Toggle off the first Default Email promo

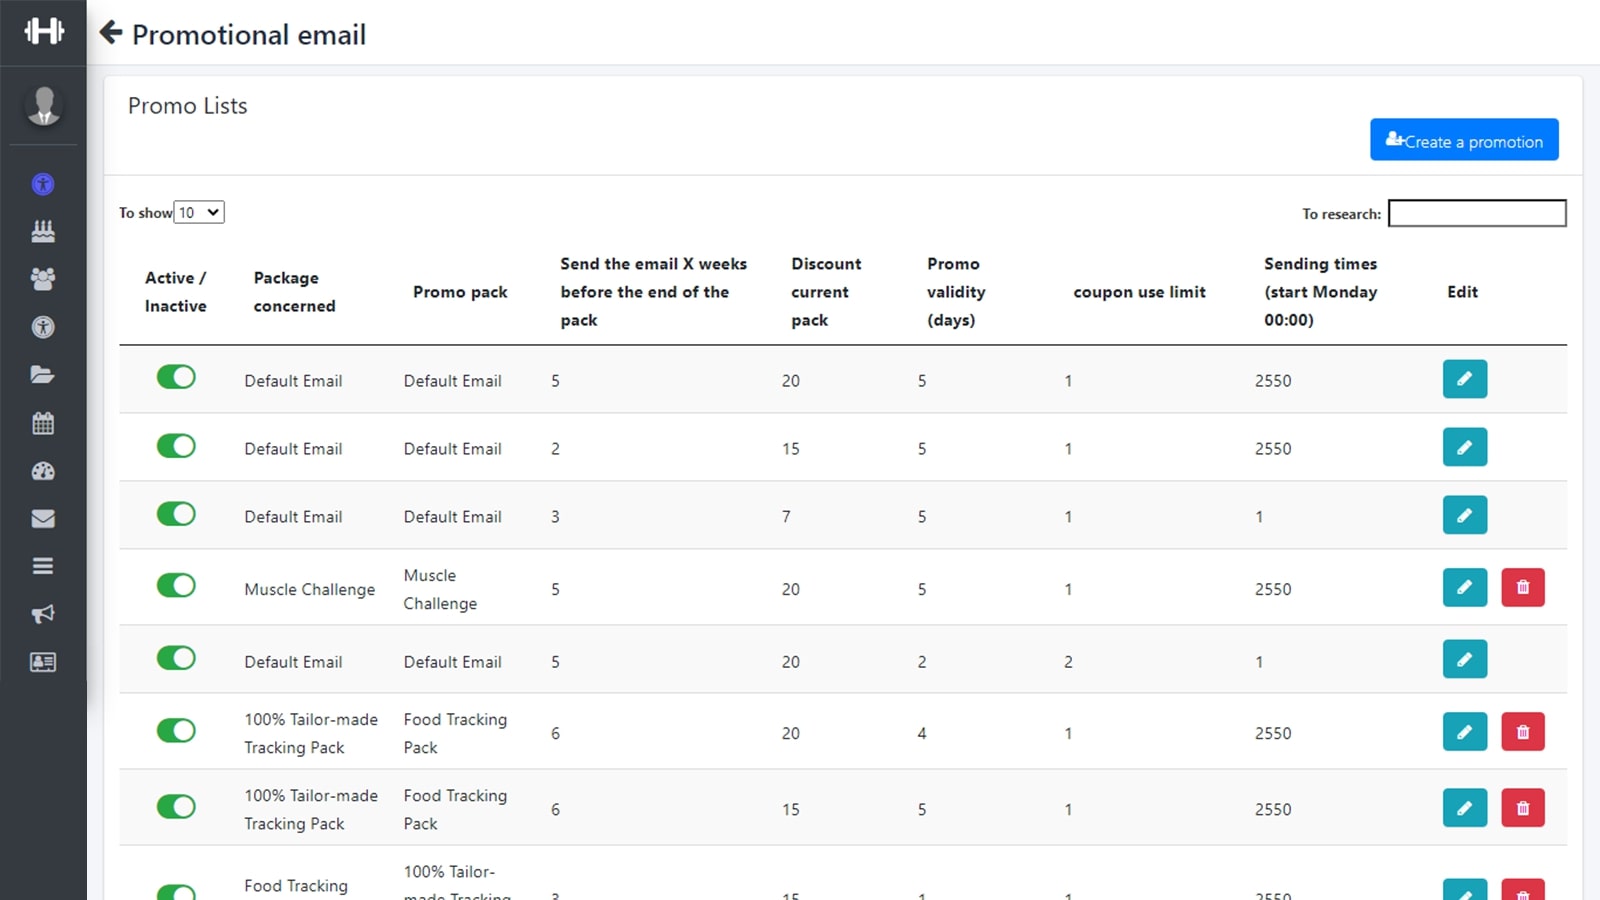(x=176, y=377)
